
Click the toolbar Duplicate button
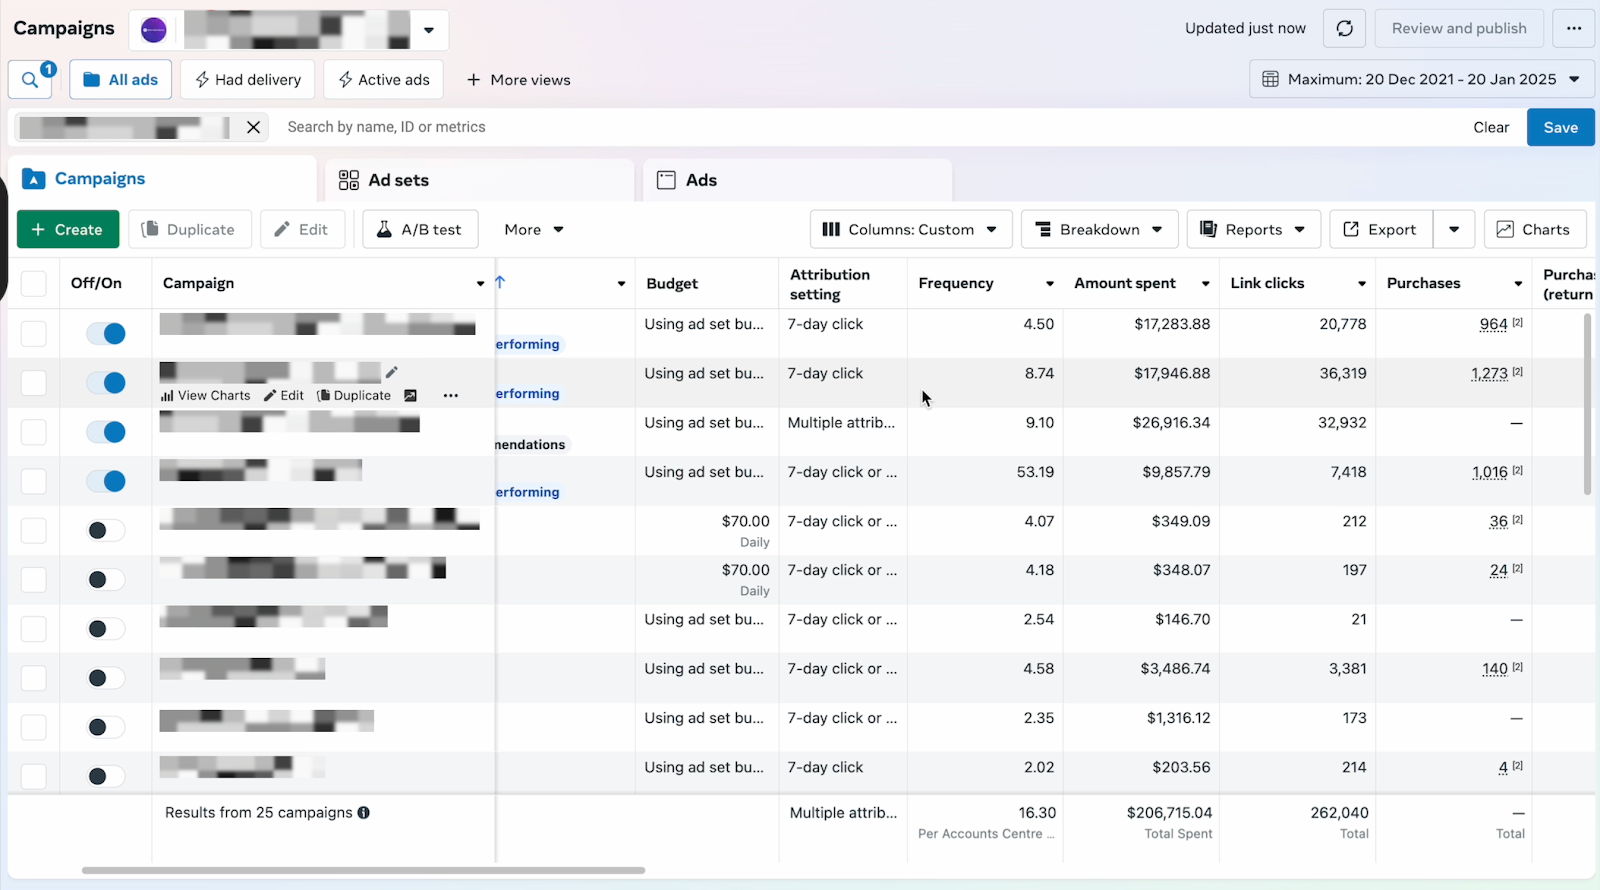pyautogui.click(x=188, y=229)
